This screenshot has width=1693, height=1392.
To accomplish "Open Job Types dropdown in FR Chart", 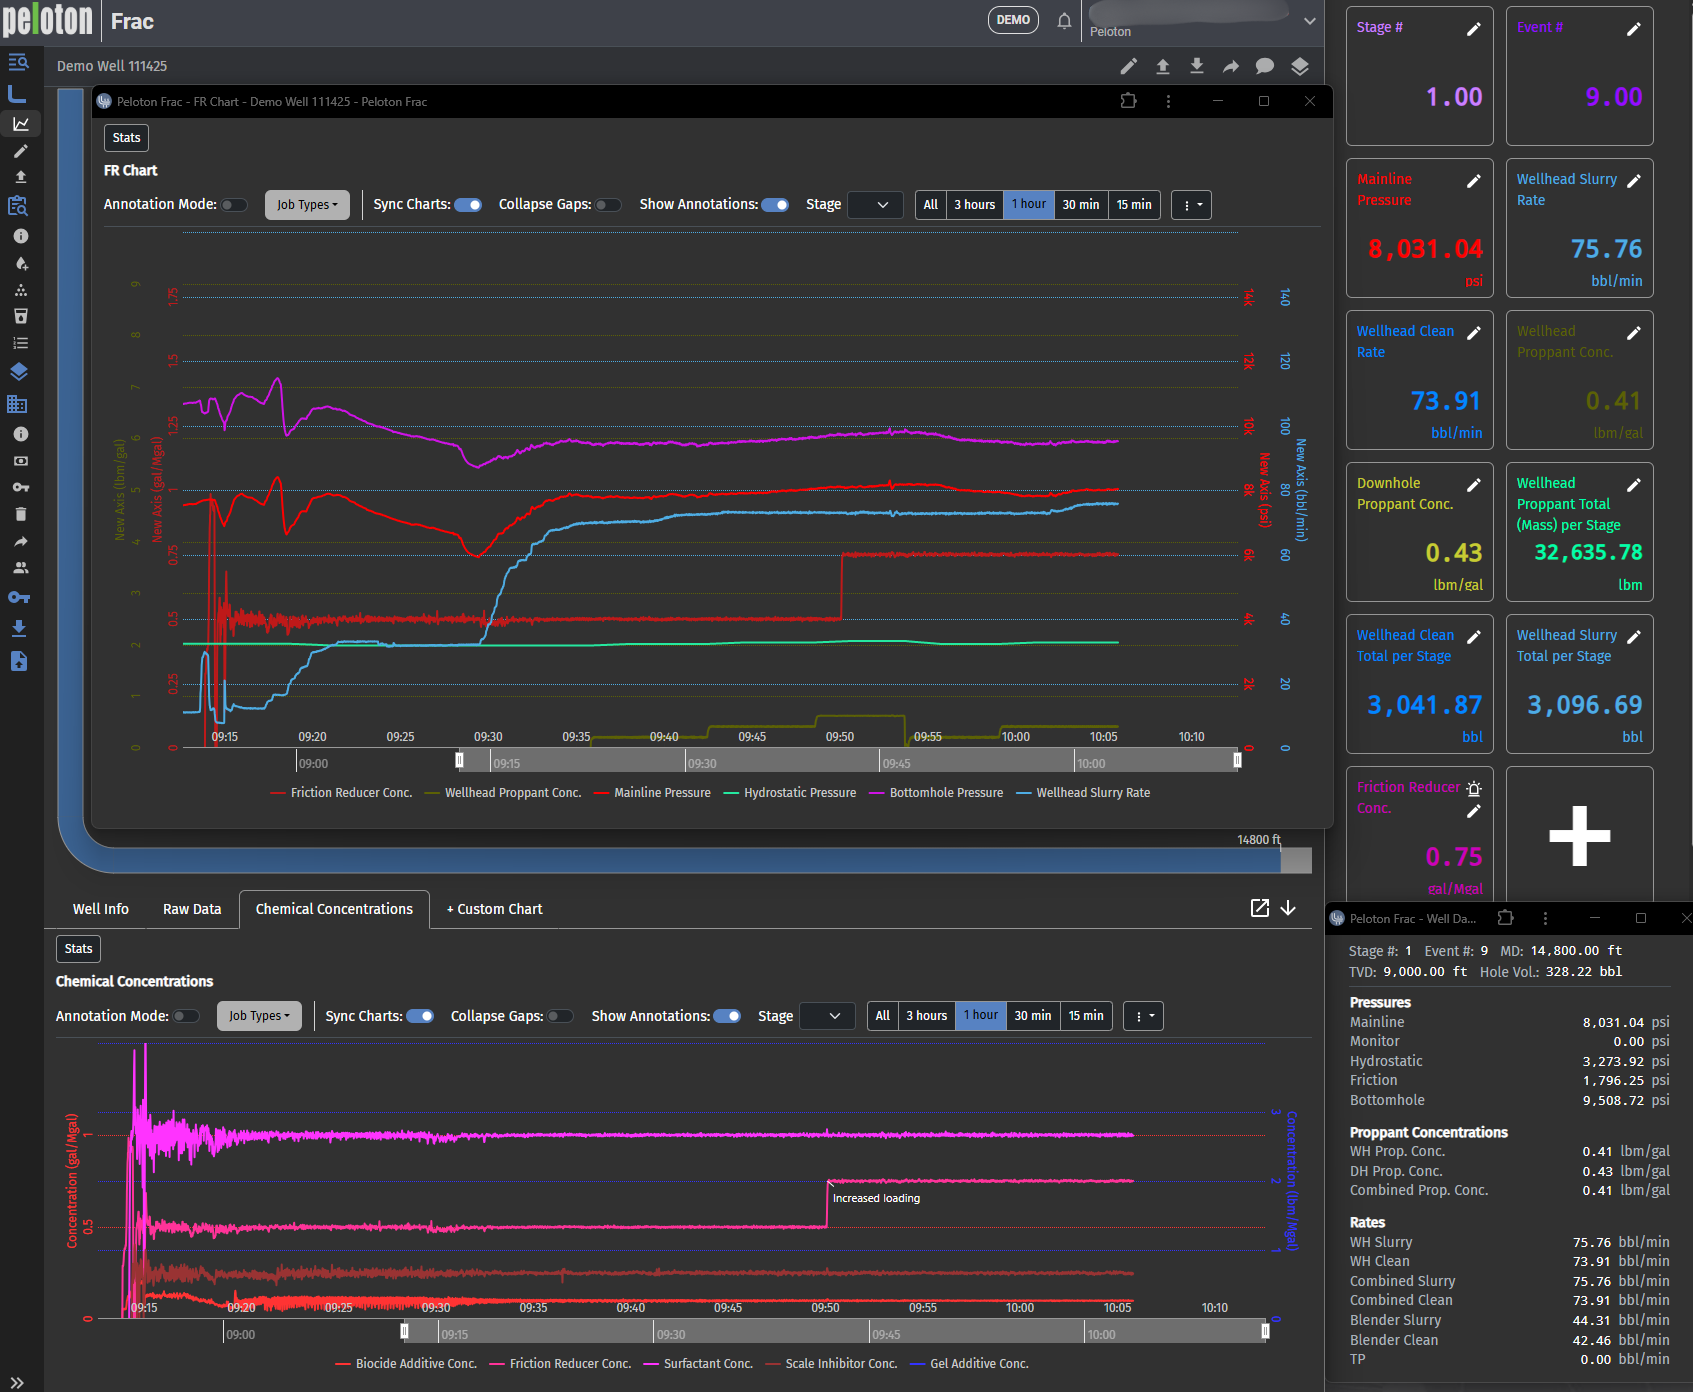I will click(x=307, y=205).
